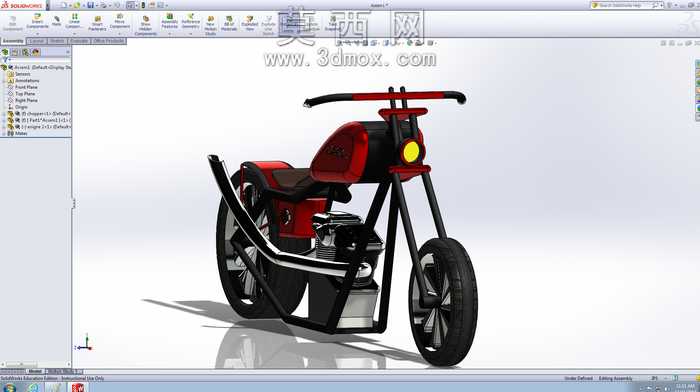Image resolution: width=700 pixels, height=392 pixels.
Task: Start a New Motion Study
Action: [211, 25]
